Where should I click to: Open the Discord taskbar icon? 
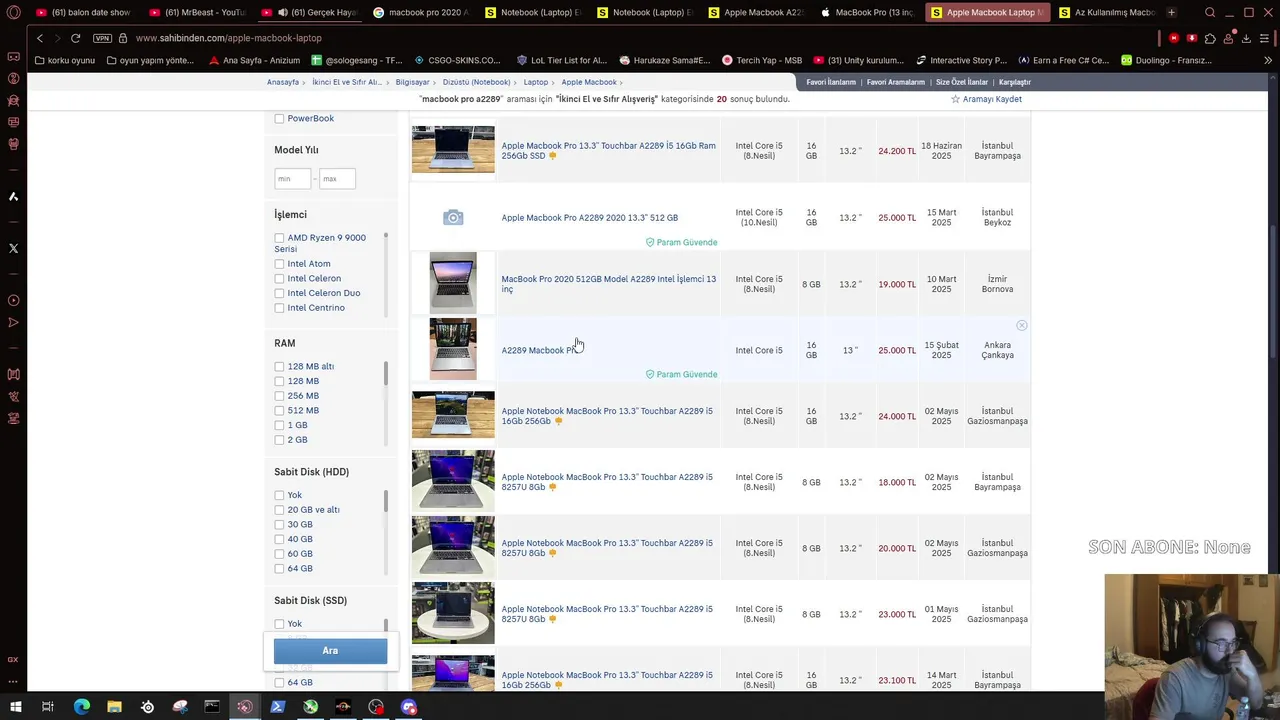409,707
